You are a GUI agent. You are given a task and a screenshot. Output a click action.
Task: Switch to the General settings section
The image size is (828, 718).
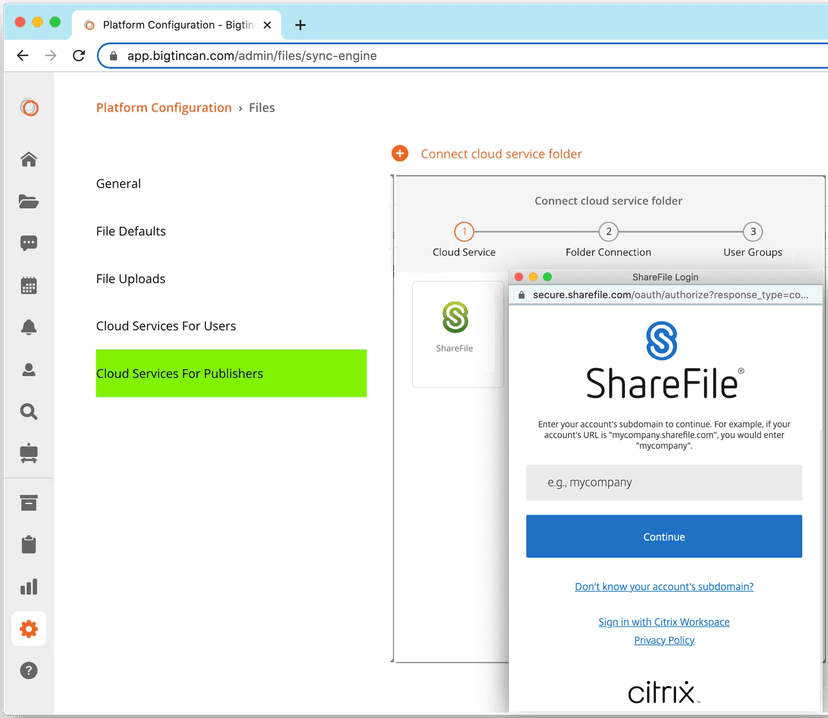(x=118, y=183)
